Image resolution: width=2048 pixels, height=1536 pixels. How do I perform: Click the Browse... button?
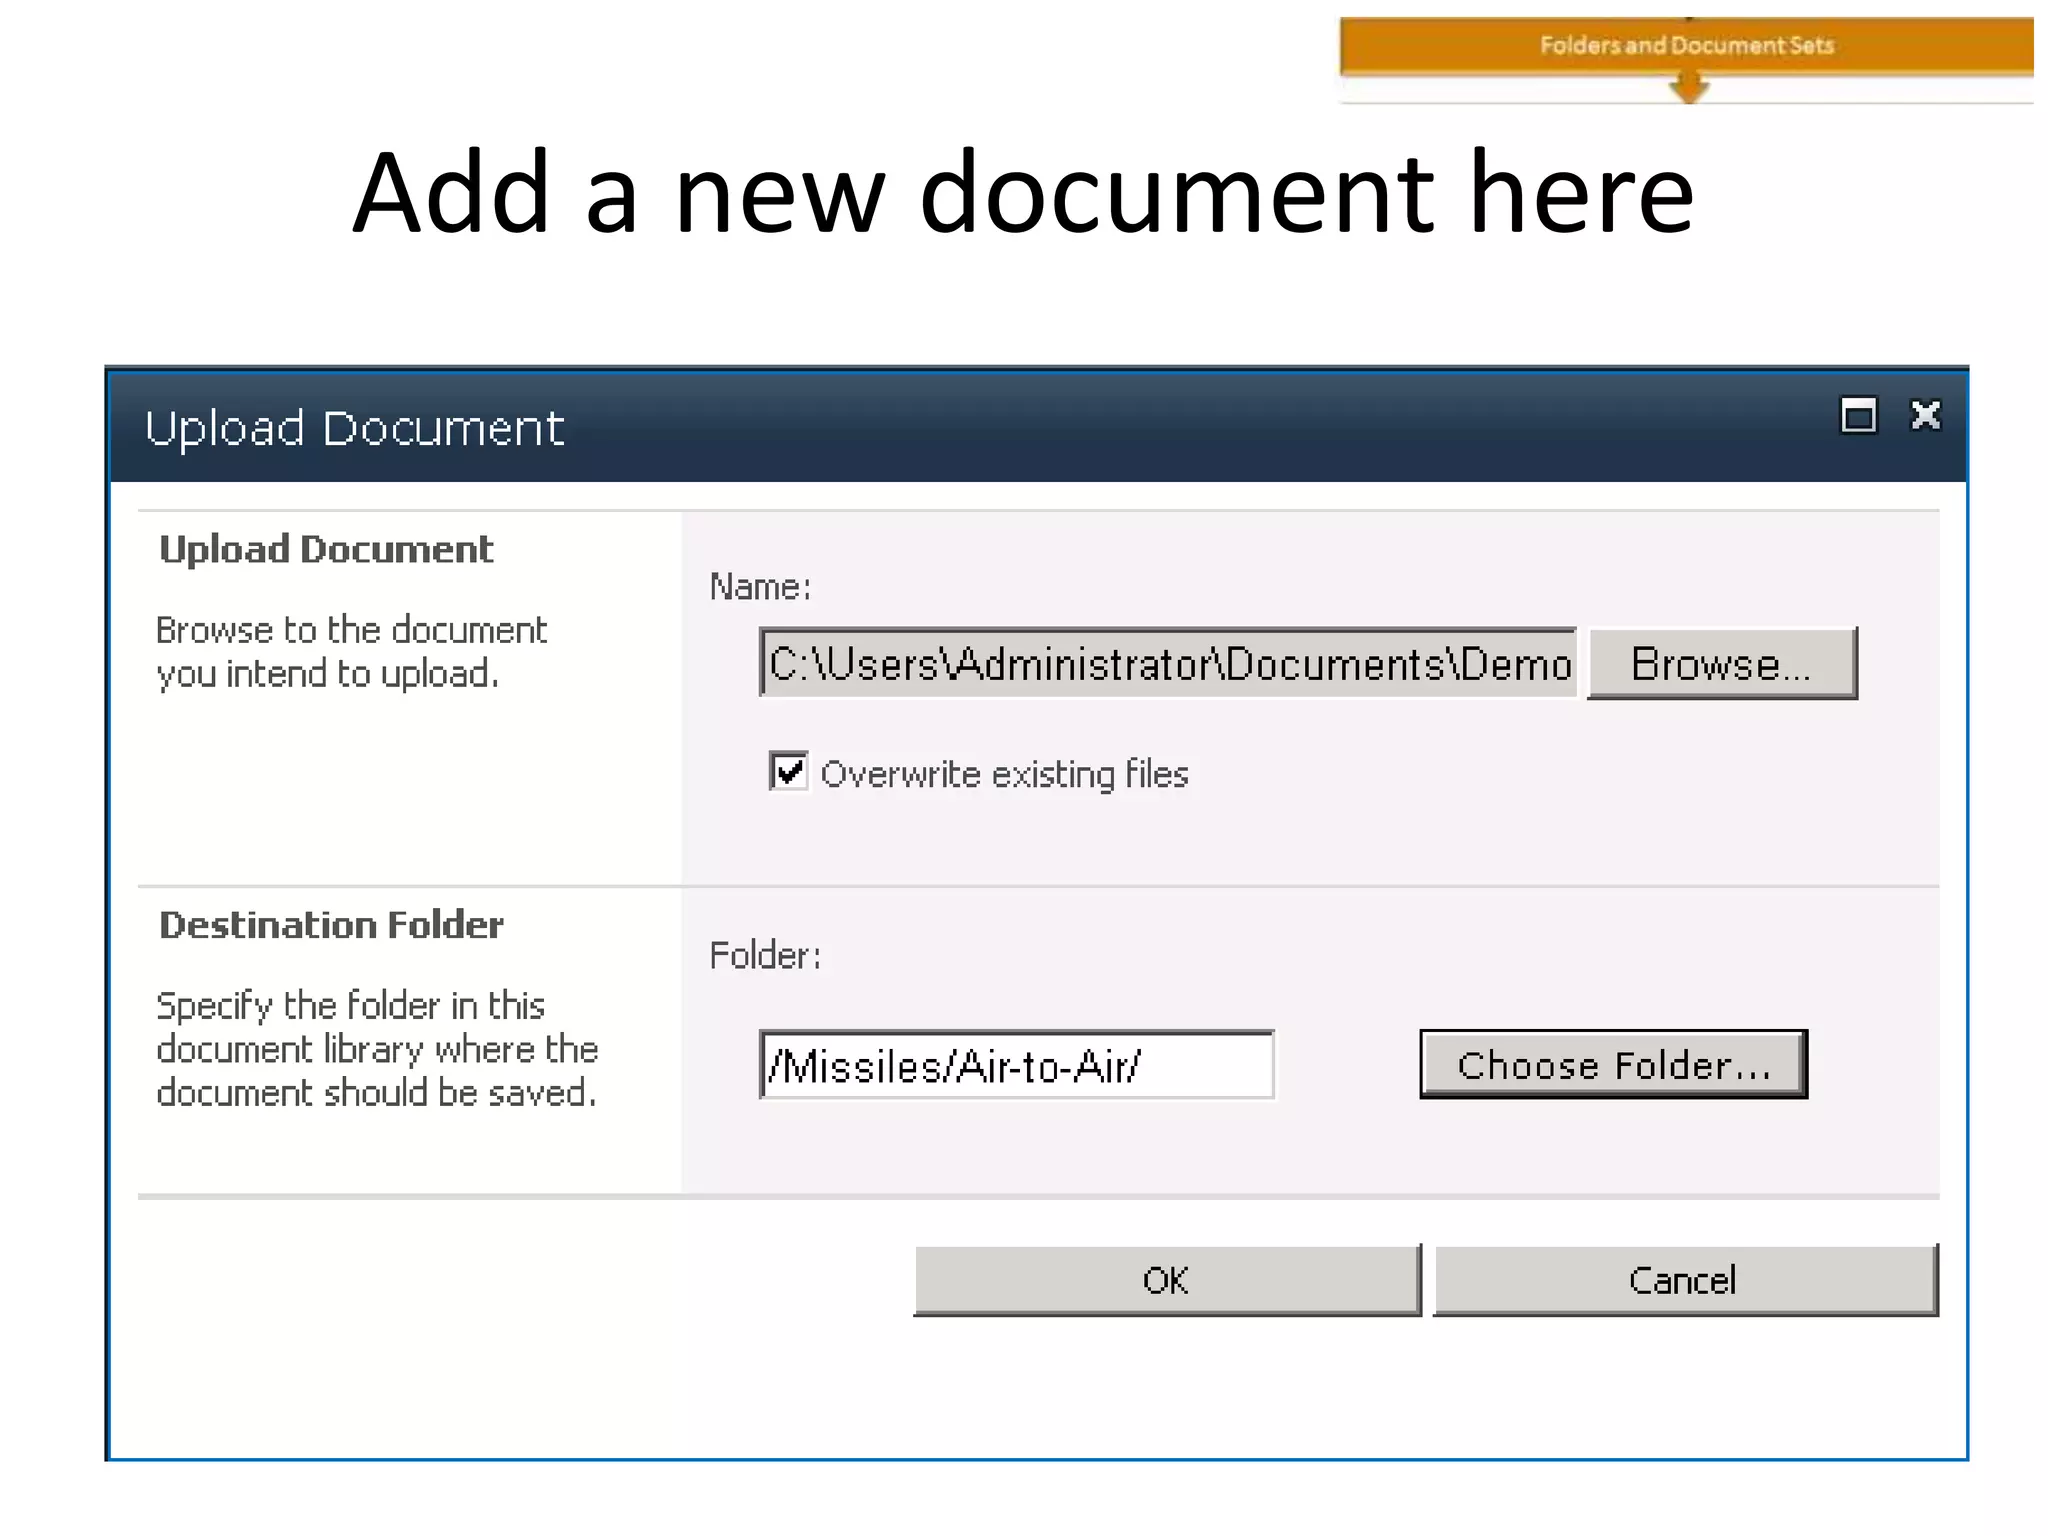tap(1722, 663)
